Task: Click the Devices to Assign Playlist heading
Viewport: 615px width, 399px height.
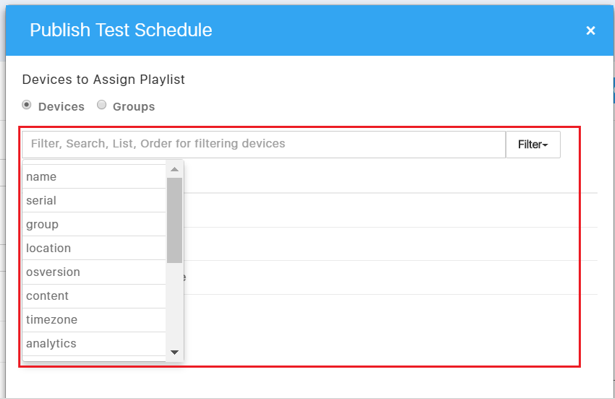Action: point(103,79)
